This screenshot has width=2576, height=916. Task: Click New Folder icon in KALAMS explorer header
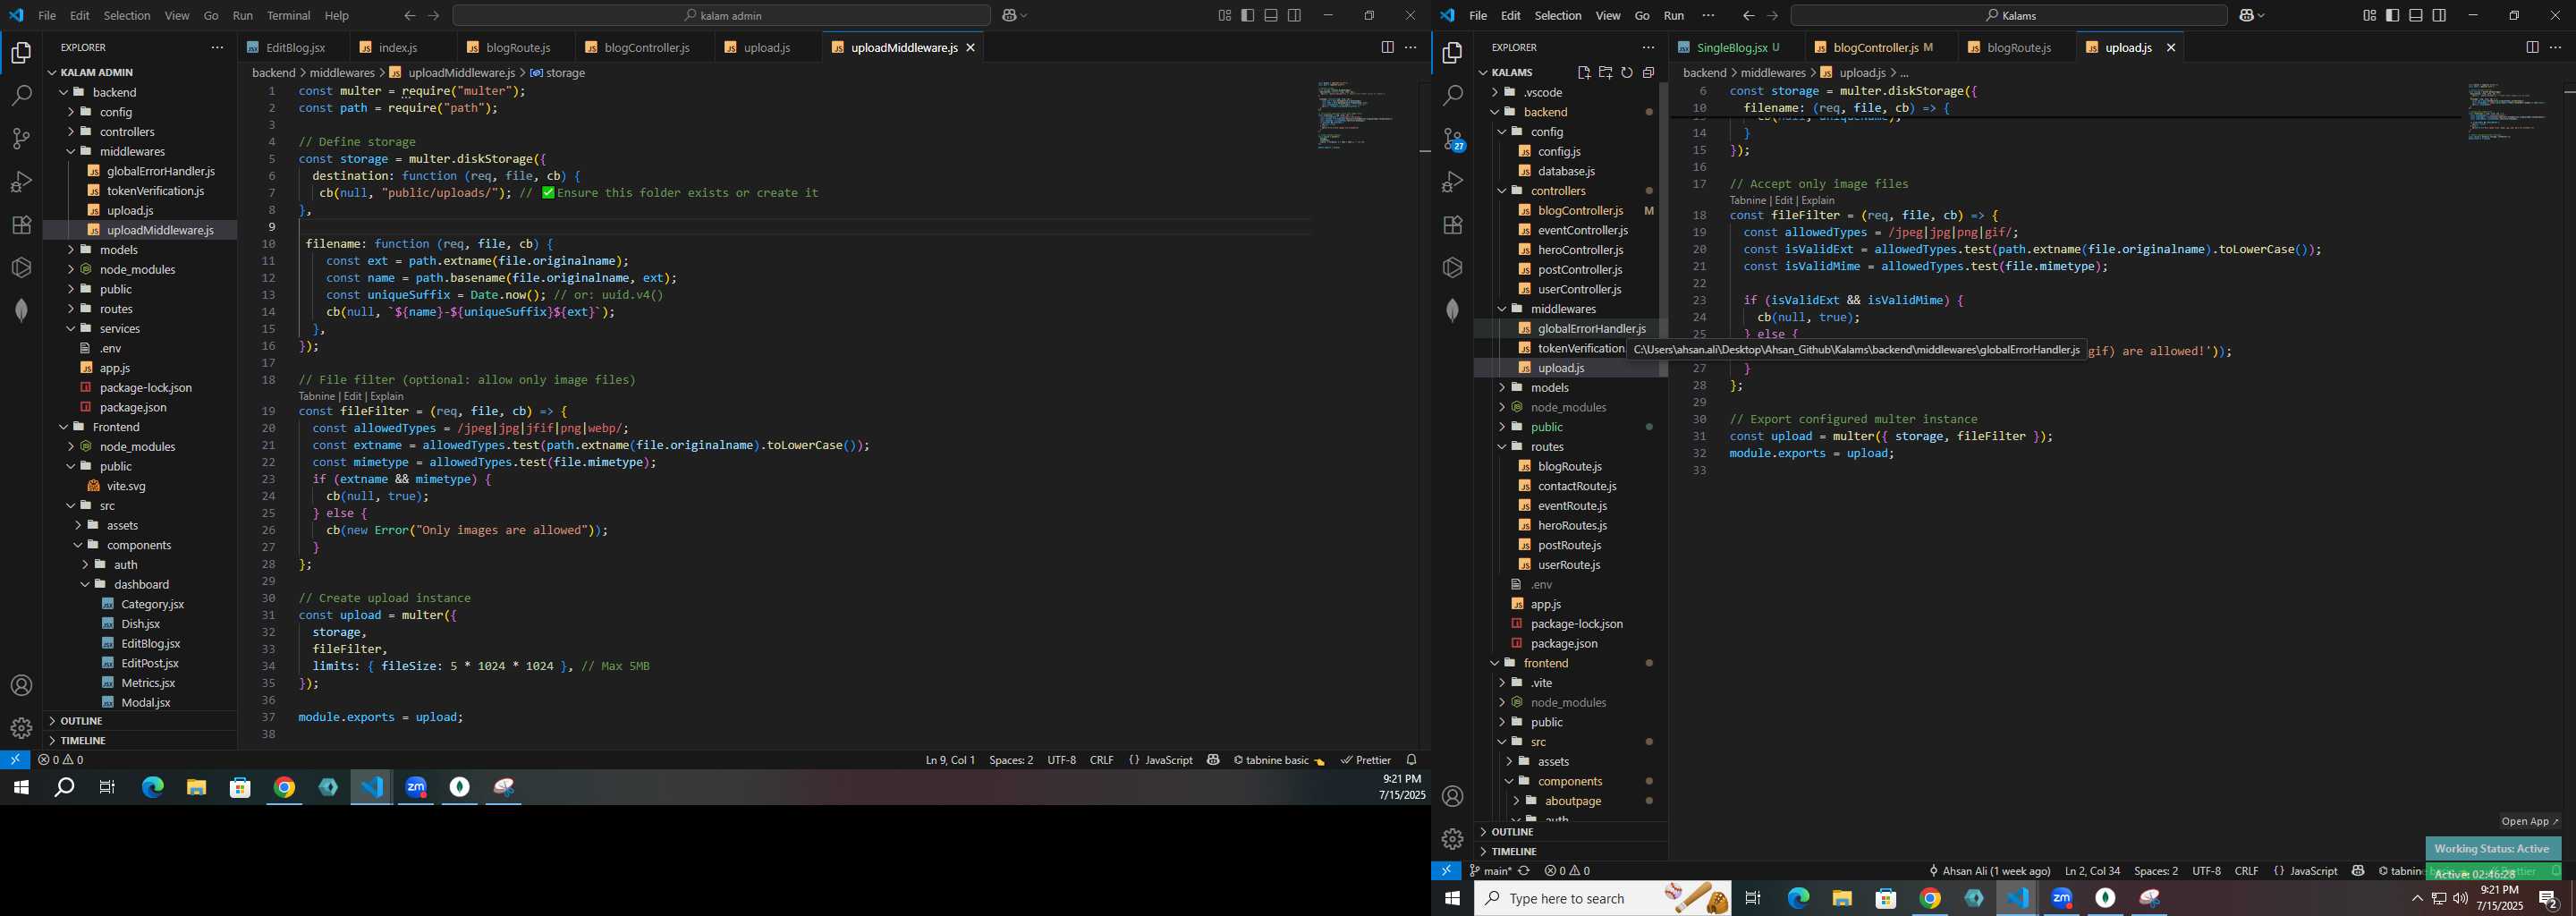(x=1605, y=72)
